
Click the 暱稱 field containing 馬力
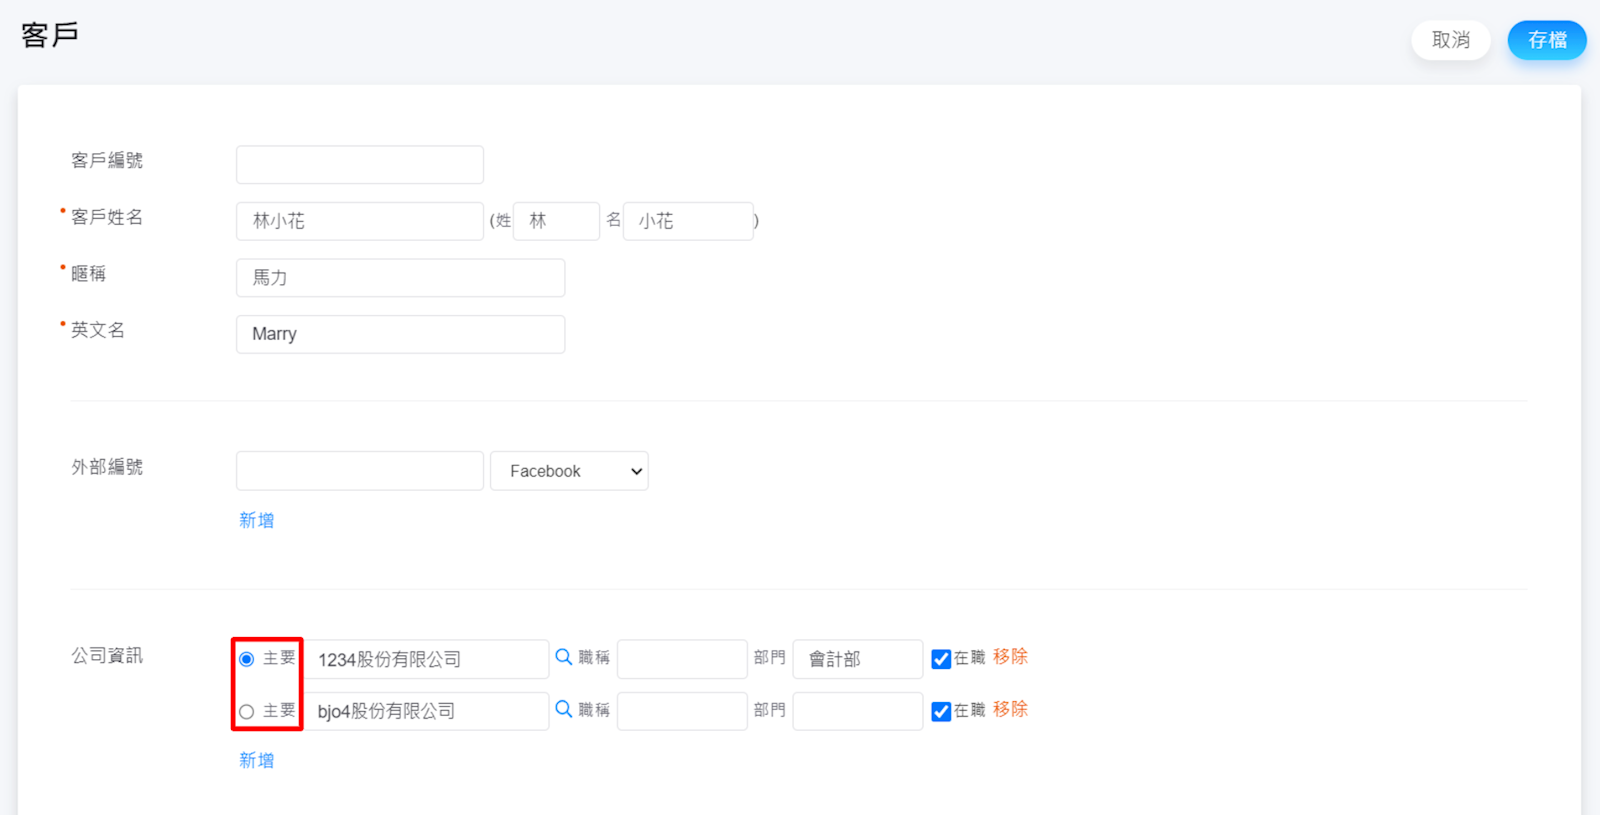400,278
